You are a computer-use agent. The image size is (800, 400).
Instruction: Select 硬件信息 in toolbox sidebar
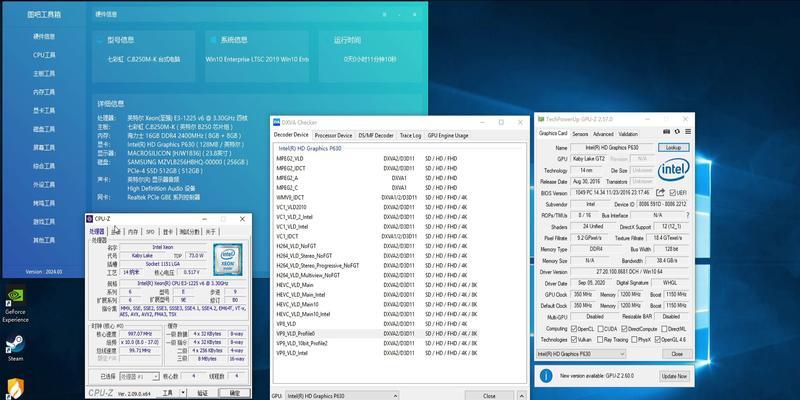pos(44,37)
